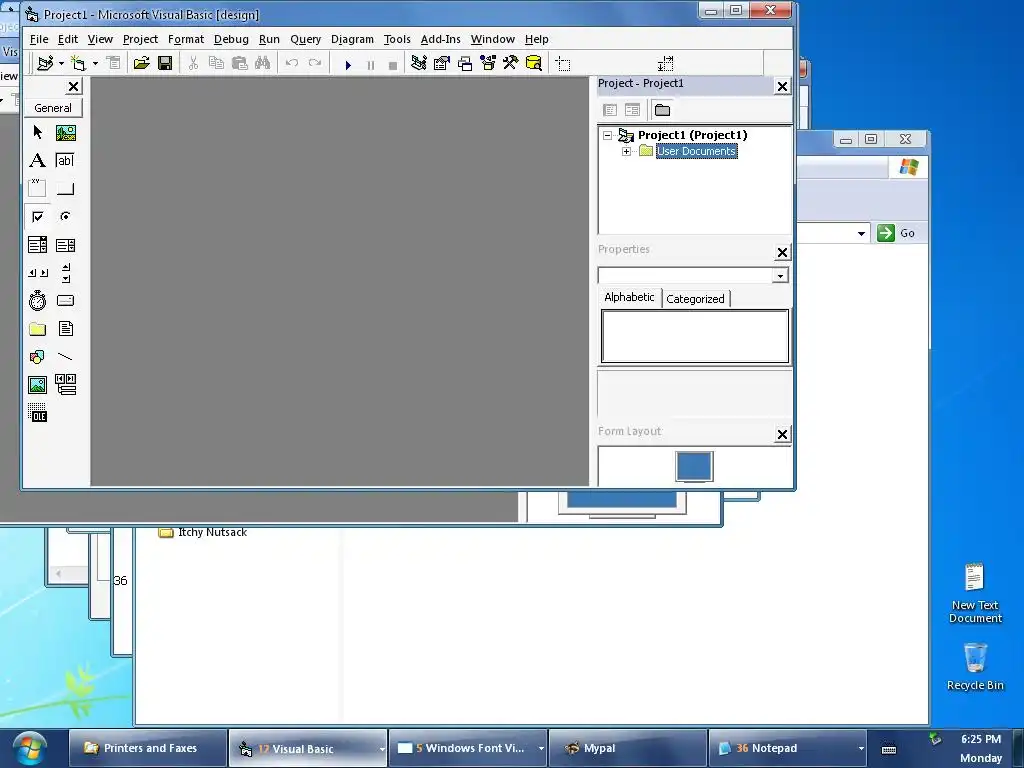
Task: Select the TextBox control (ab|)
Action: 65,161
